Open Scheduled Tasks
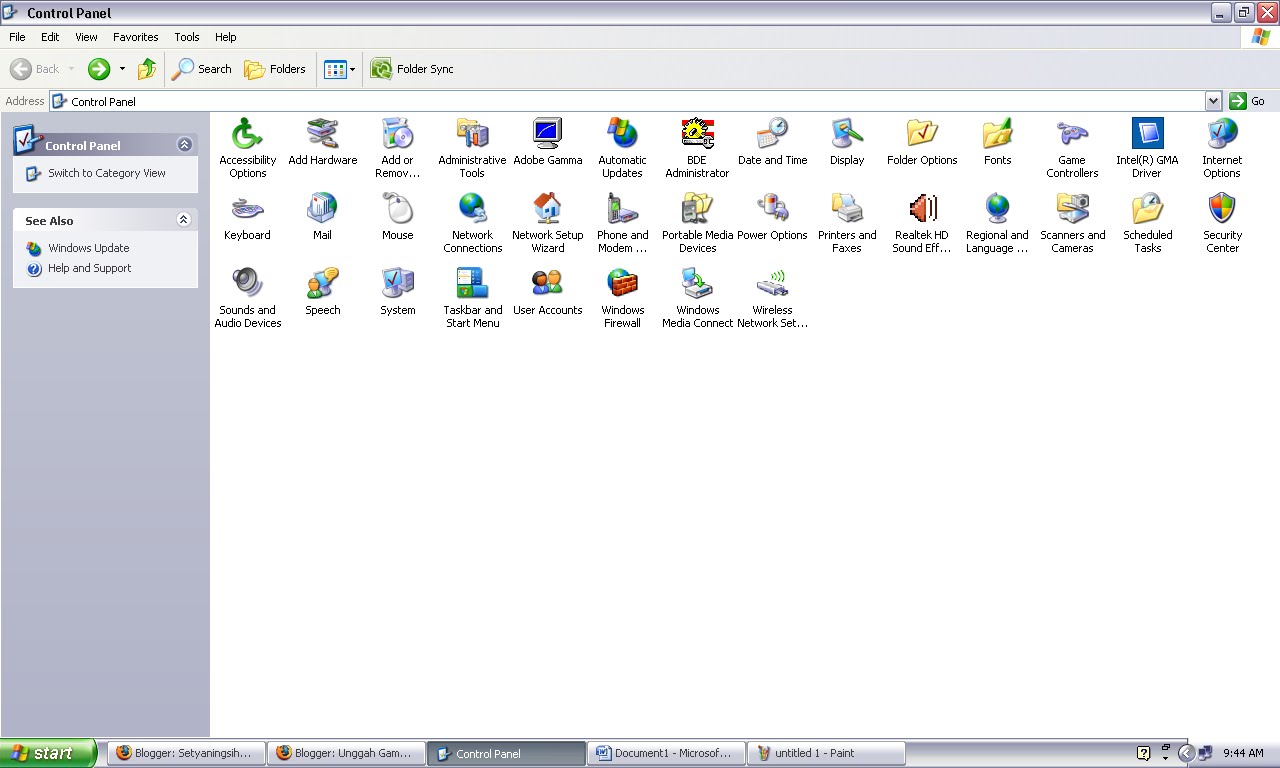The height and width of the screenshot is (768, 1280). [x=1147, y=222]
